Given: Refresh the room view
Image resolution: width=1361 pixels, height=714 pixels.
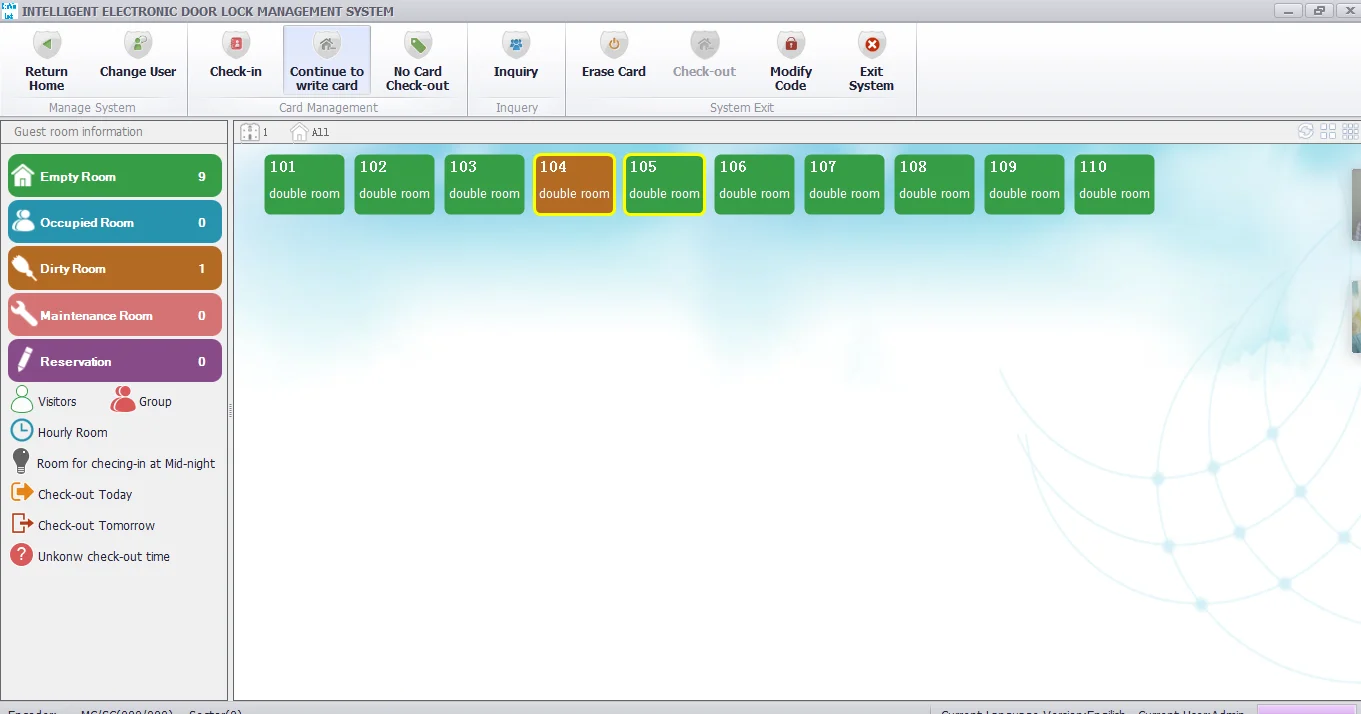Looking at the screenshot, I should 1306,132.
